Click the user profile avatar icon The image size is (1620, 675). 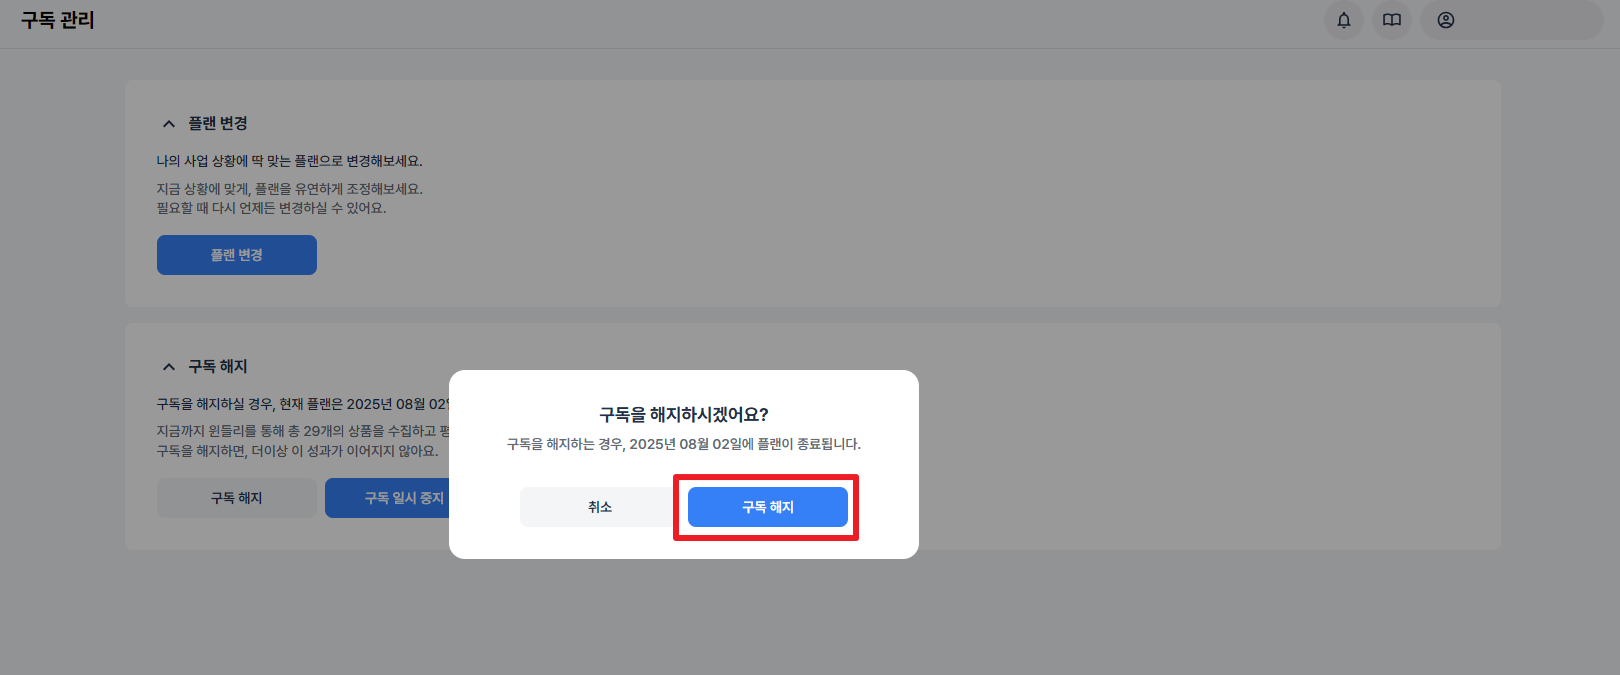pos(1446,20)
